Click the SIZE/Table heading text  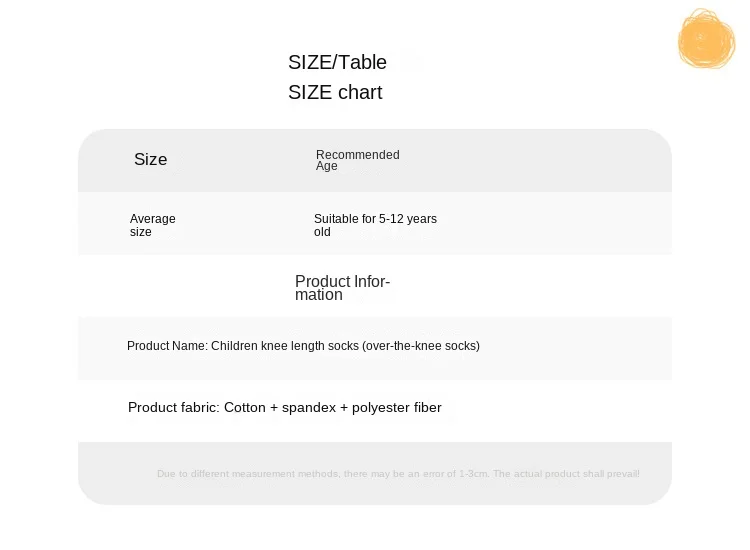tap(337, 62)
